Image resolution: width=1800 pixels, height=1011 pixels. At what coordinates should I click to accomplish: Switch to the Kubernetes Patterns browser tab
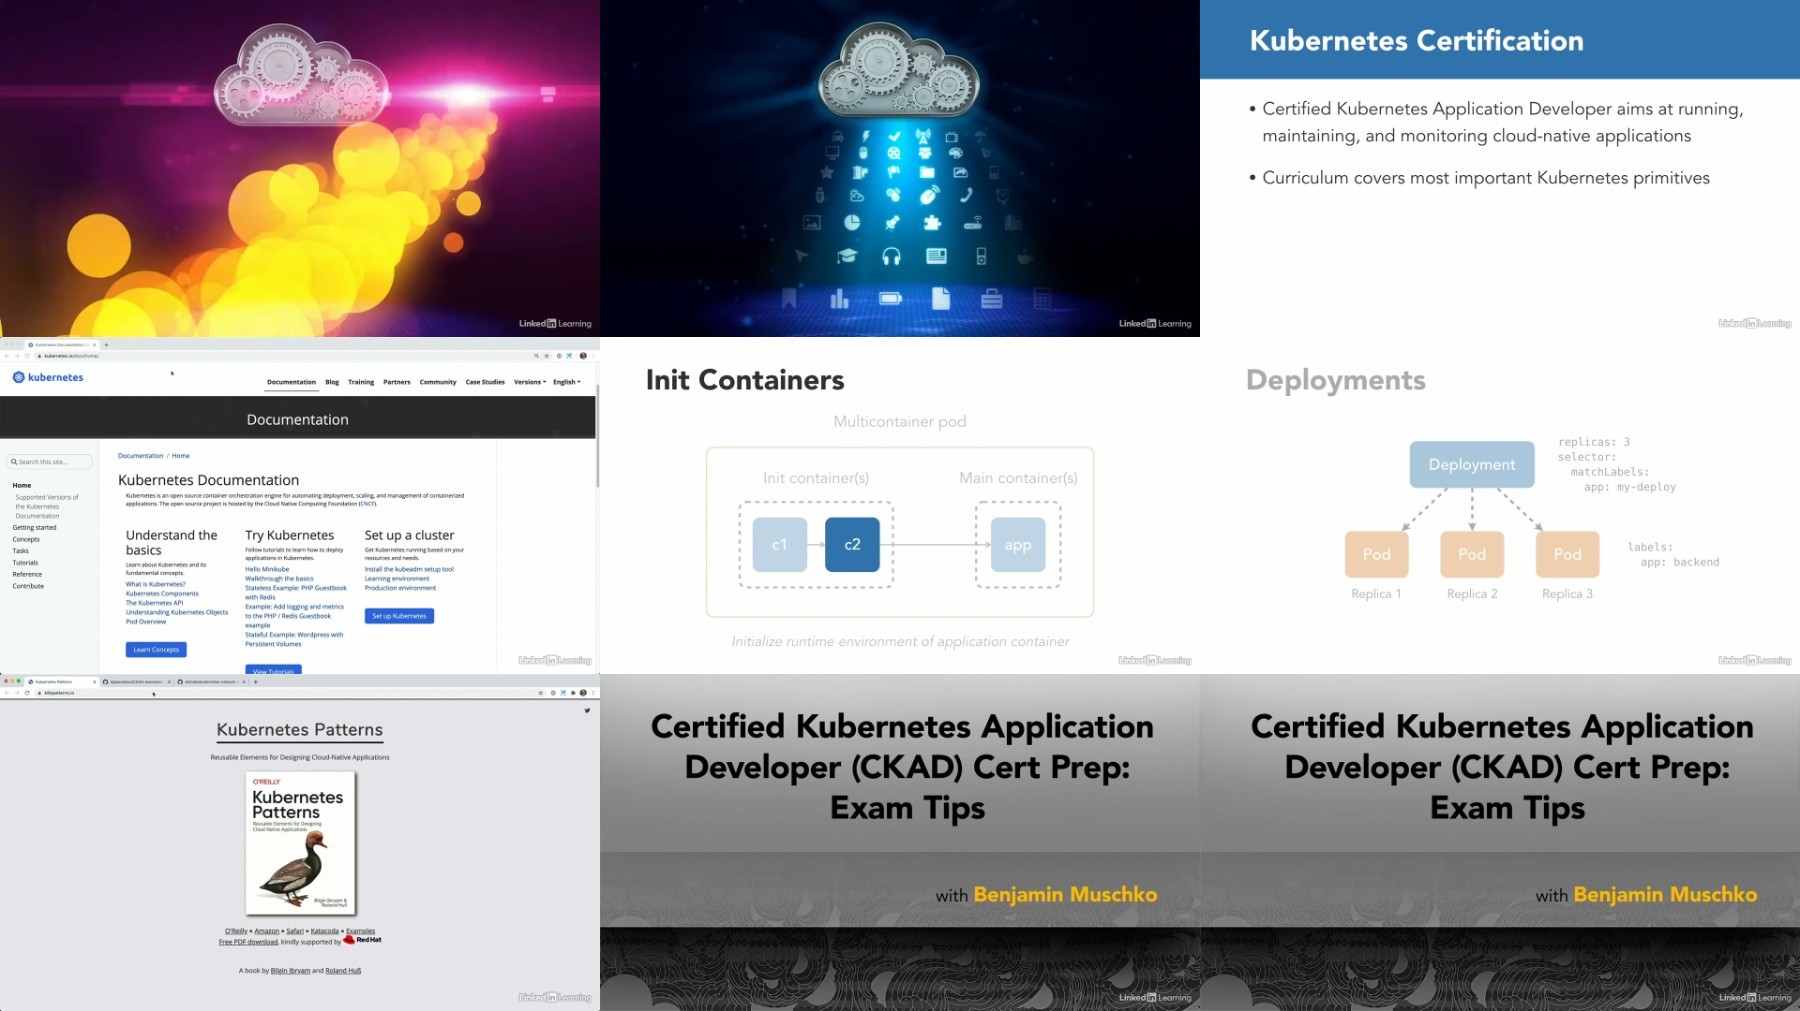[x=60, y=682]
